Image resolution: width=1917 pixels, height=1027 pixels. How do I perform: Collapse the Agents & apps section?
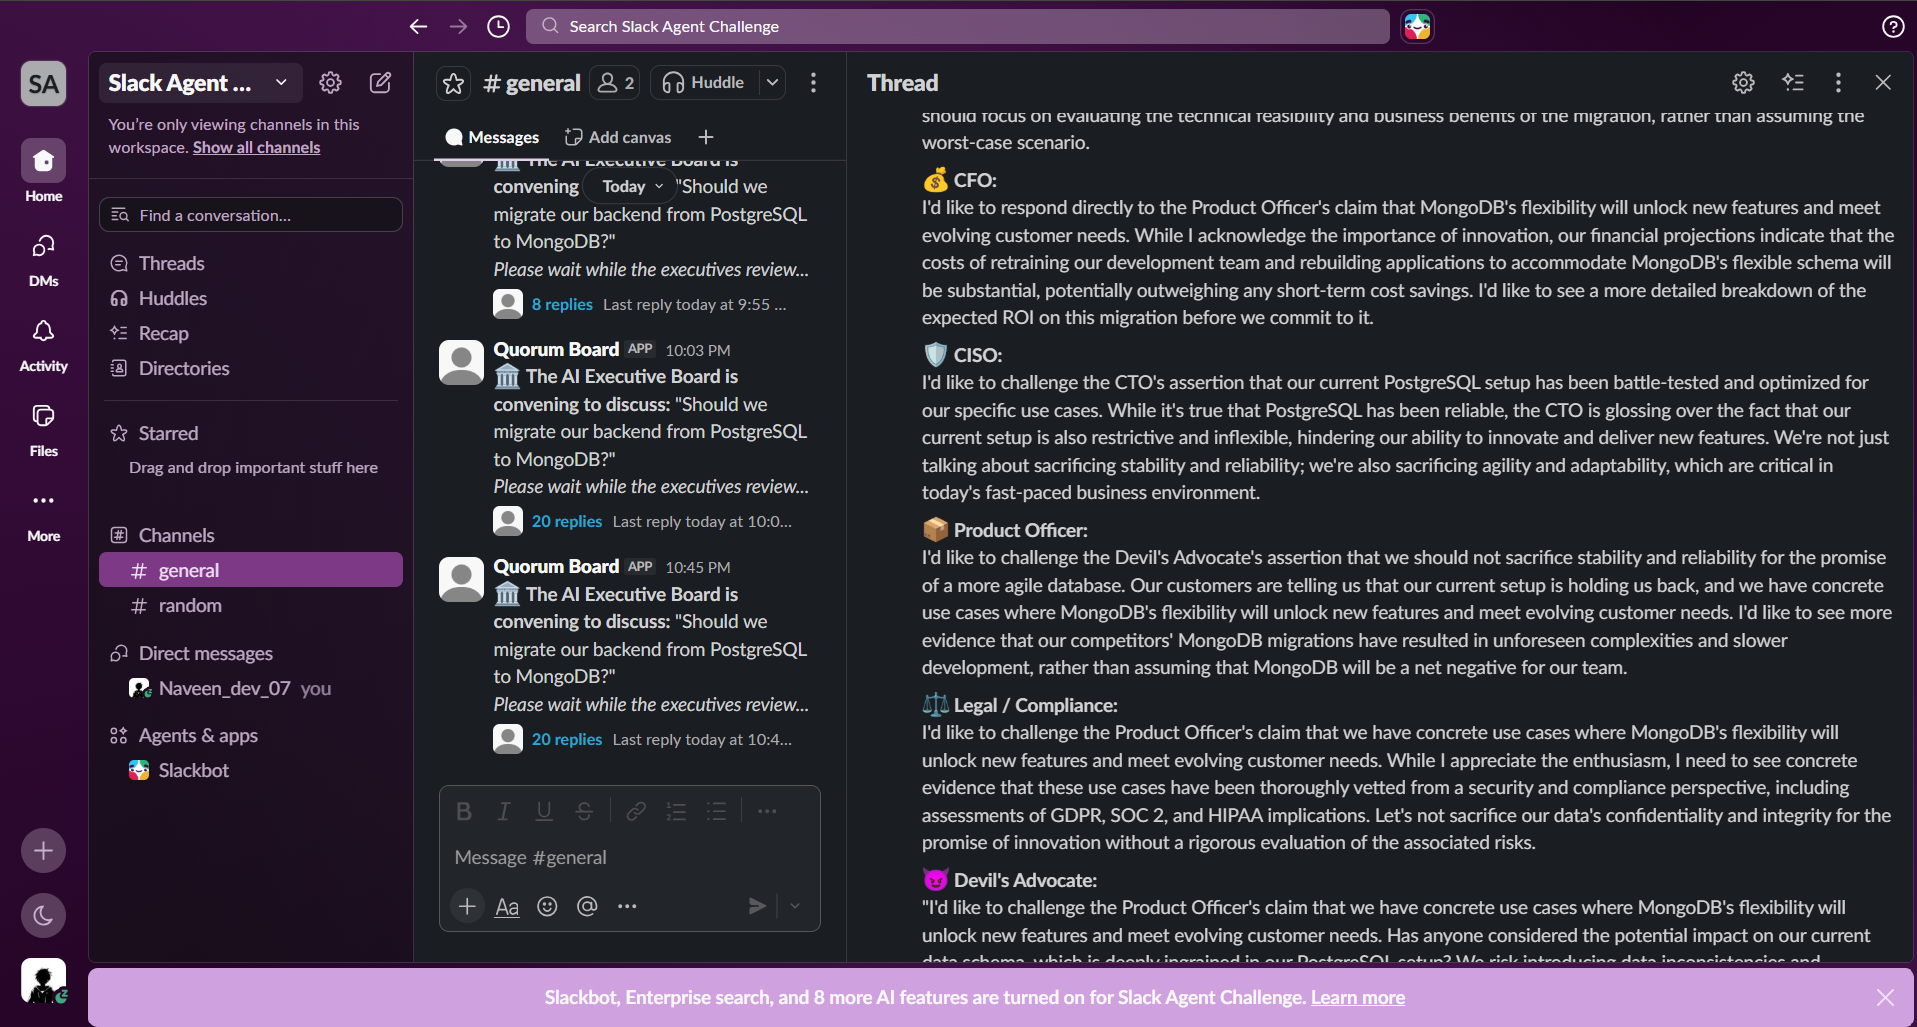[198, 735]
